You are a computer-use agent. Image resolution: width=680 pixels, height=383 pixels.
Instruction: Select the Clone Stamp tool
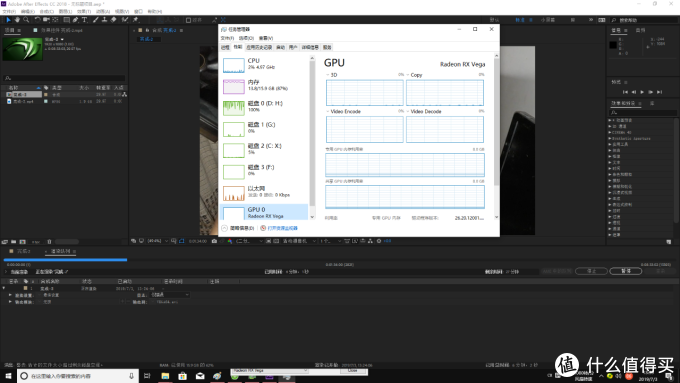point(105,20)
